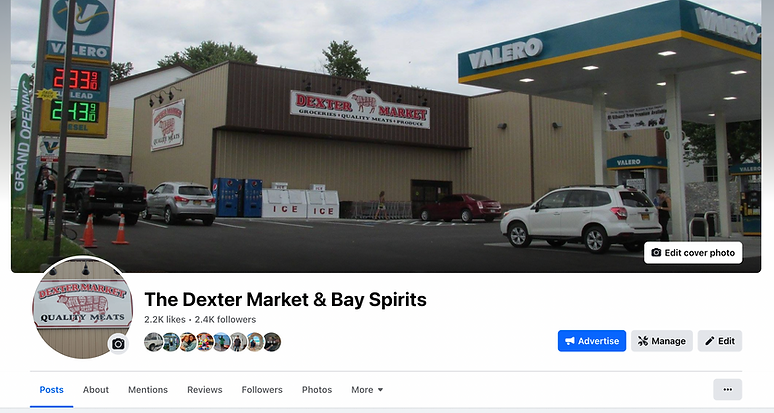Go to the Reviews tab
The height and width of the screenshot is (413, 774).
tap(205, 390)
